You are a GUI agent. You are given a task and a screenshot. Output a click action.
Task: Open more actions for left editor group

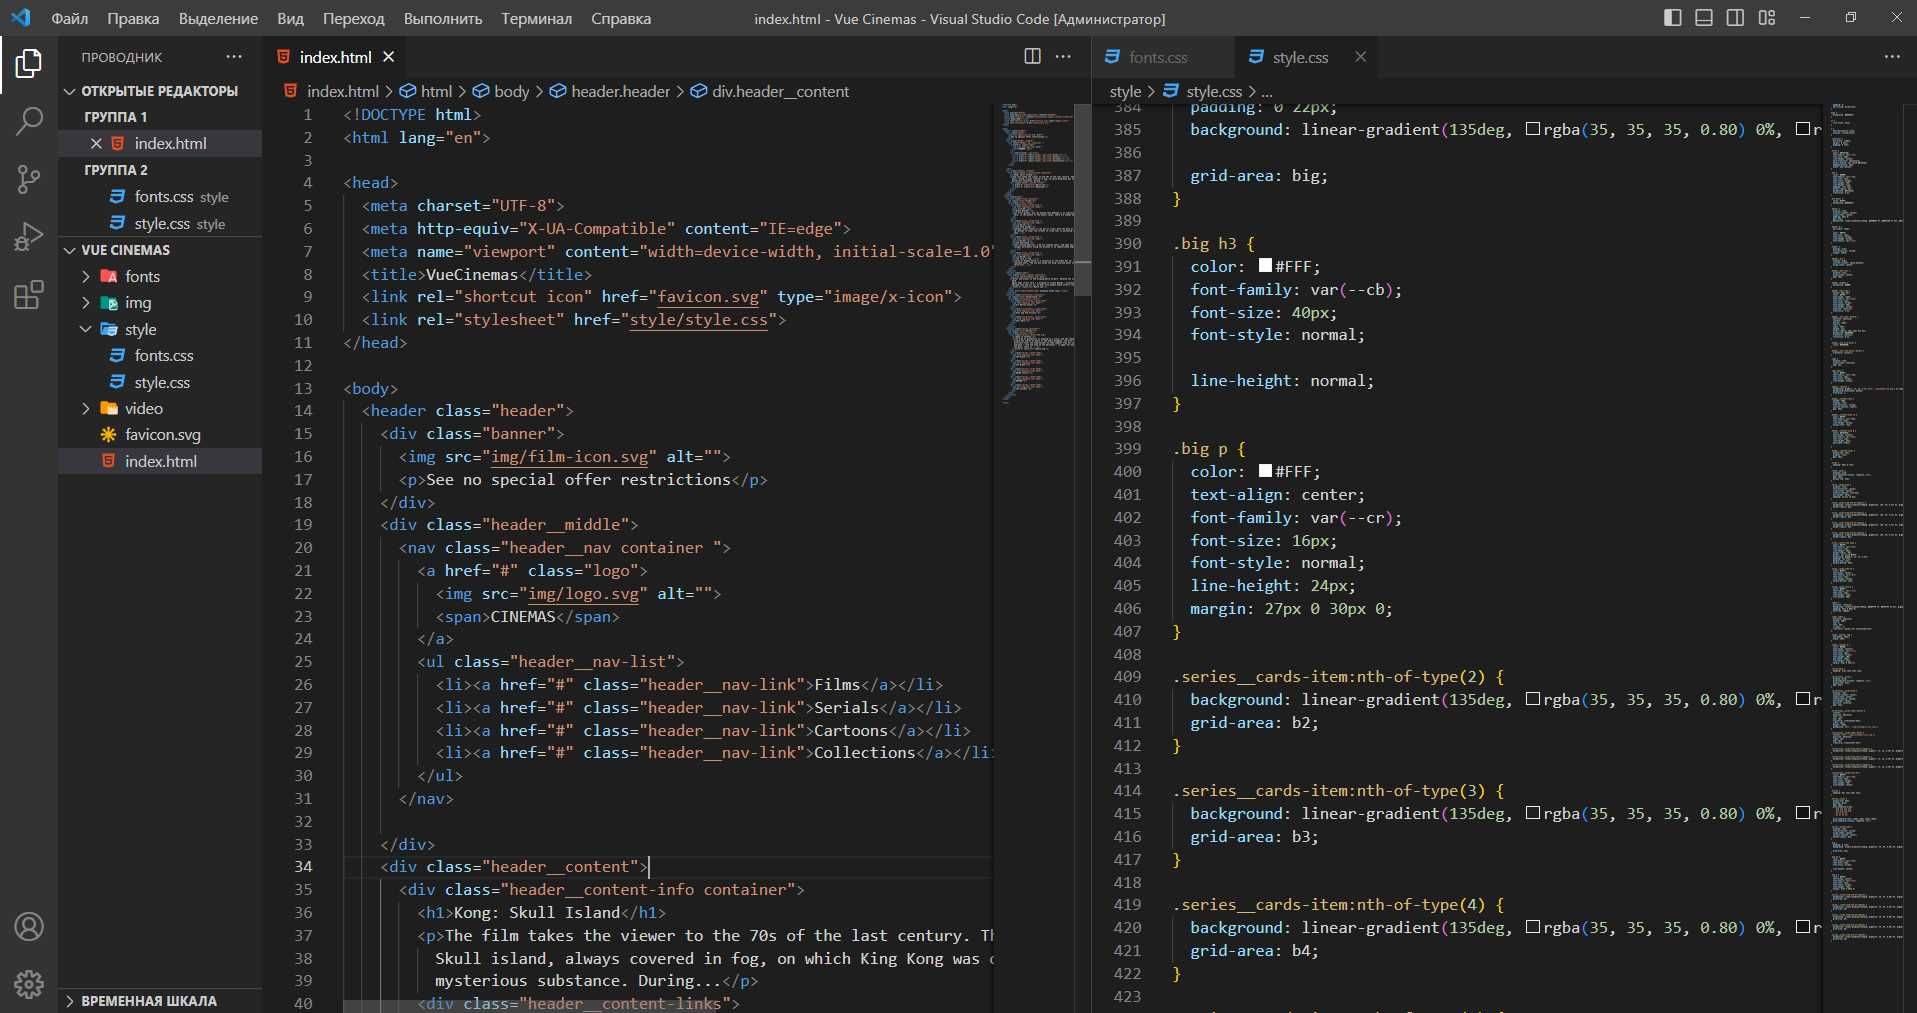coord(1063,56)
